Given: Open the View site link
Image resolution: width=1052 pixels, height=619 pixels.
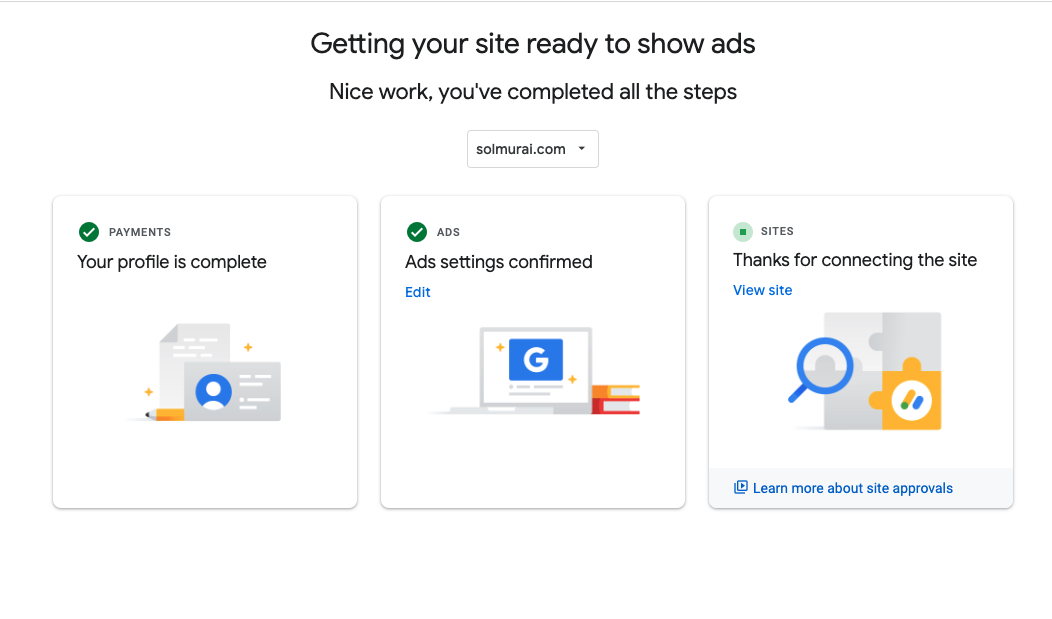Looking at the screenshot, I should (762, 290).
